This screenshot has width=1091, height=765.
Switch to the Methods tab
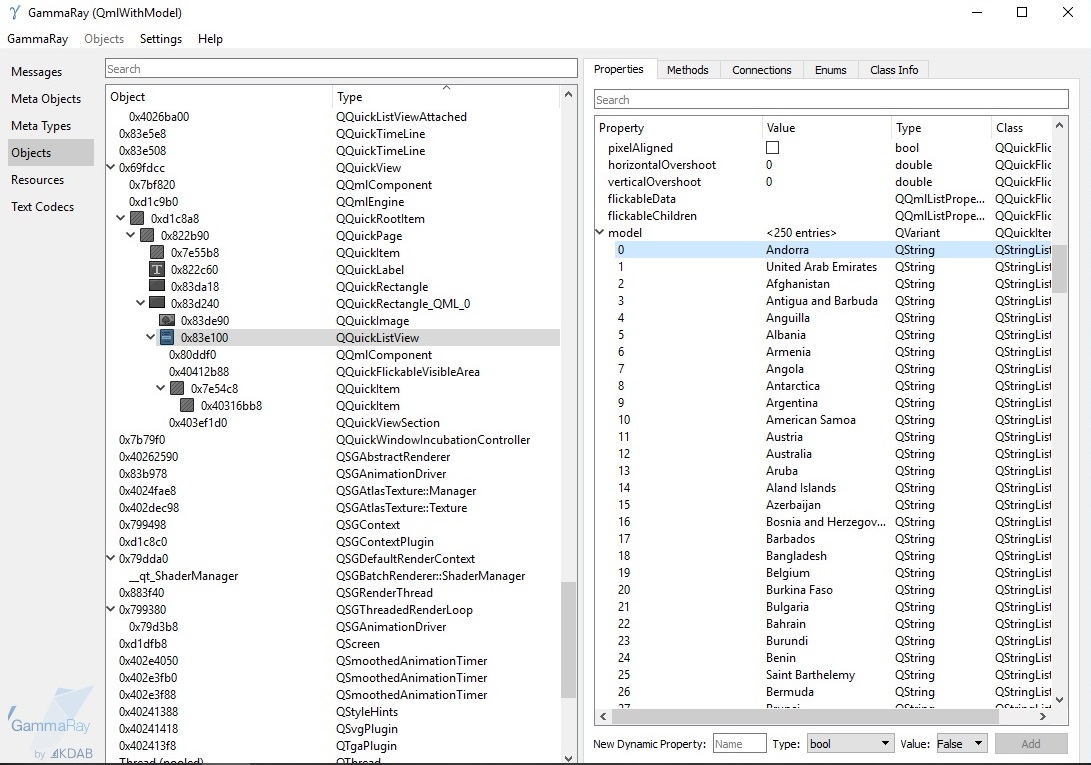click(687, 70)
